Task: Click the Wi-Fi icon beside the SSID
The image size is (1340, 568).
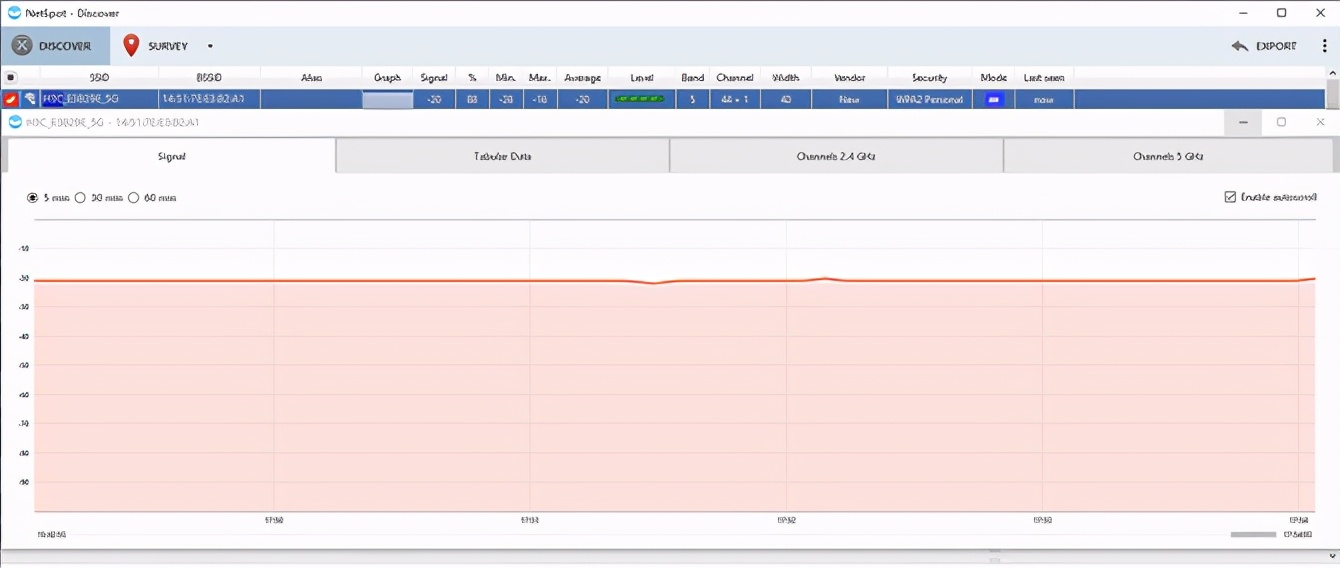Action: click(x=30, y=99)
